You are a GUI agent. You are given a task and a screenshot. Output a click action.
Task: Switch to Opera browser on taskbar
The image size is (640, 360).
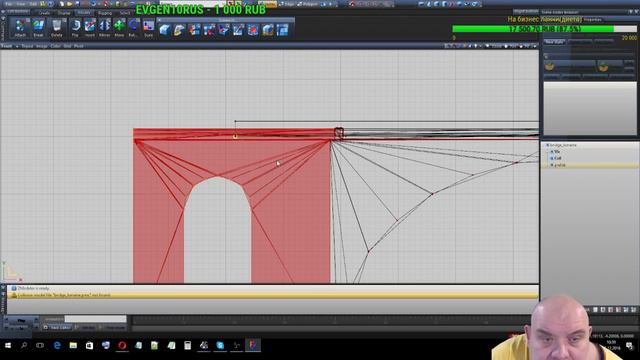click(122, 345)
